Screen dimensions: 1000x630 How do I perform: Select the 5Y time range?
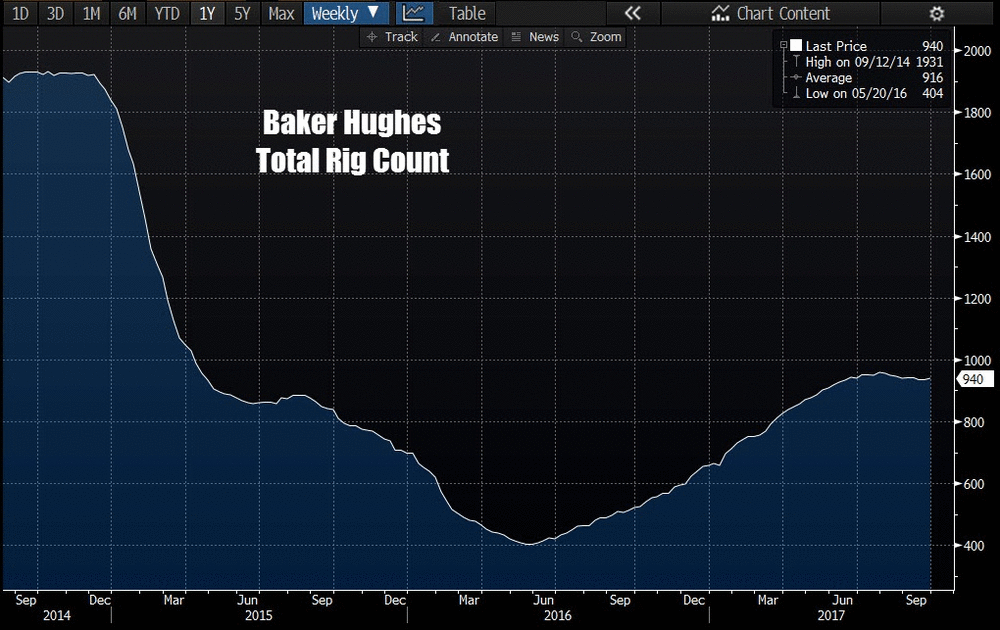click(x=242, y=13)
